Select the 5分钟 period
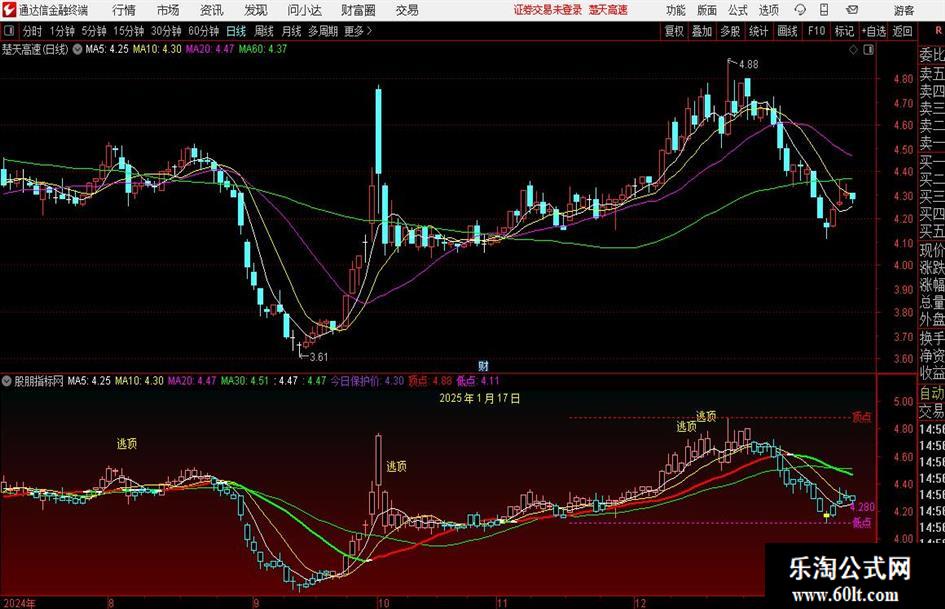The width and height of the screenshot is (945, 609). [x=94, y=31]
